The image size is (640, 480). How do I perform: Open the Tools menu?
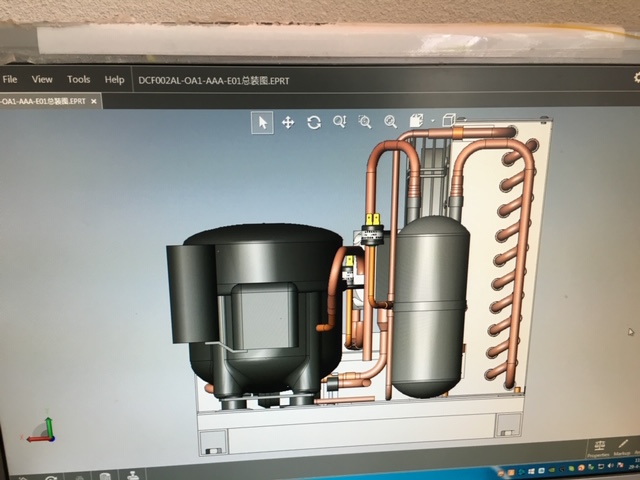tap(78, 79)
